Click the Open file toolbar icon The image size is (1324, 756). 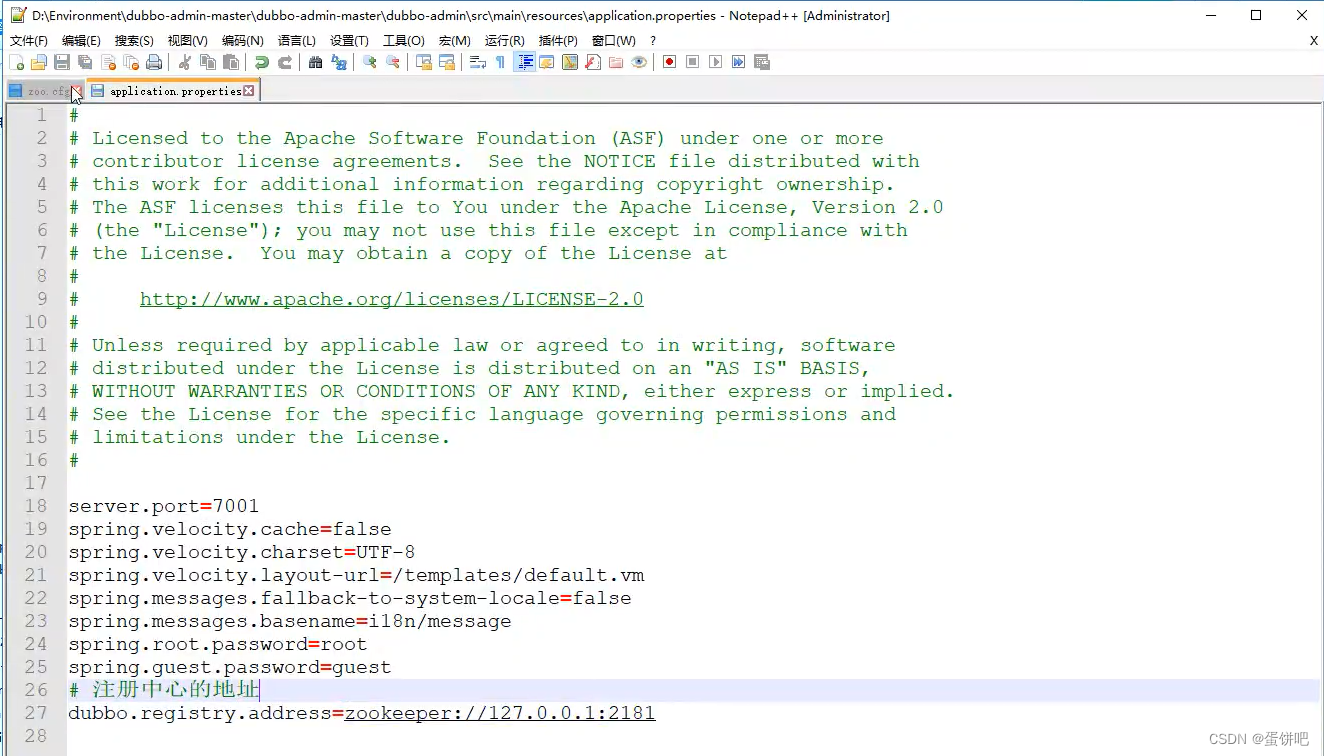(39, 62)
